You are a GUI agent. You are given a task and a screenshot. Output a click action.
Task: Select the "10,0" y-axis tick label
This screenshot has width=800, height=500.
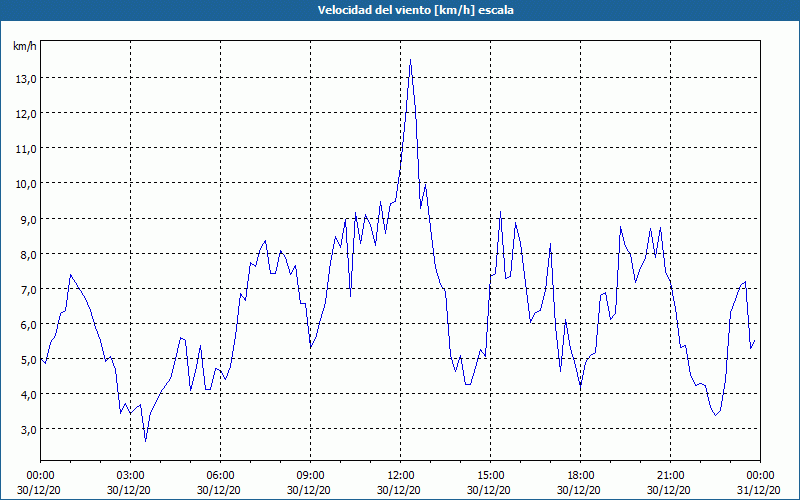pyautogui.click(x=26, y=184)
